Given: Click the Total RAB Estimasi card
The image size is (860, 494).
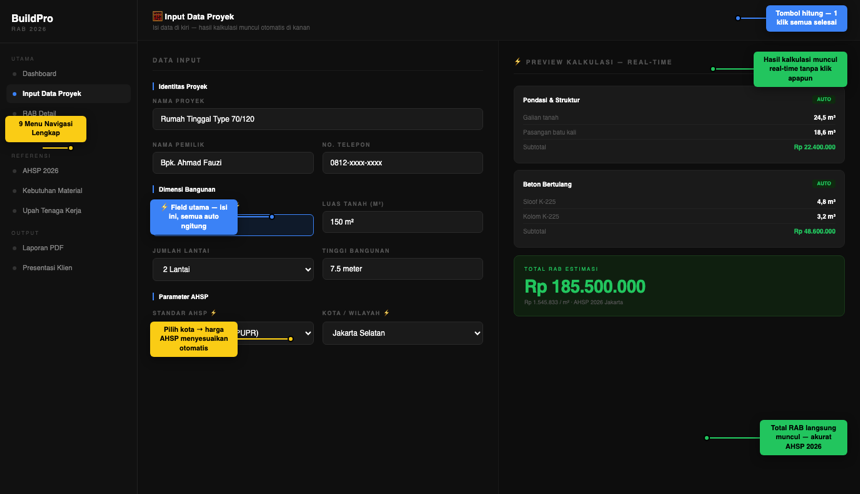Looking at the screenshot, I should (679, 286).
